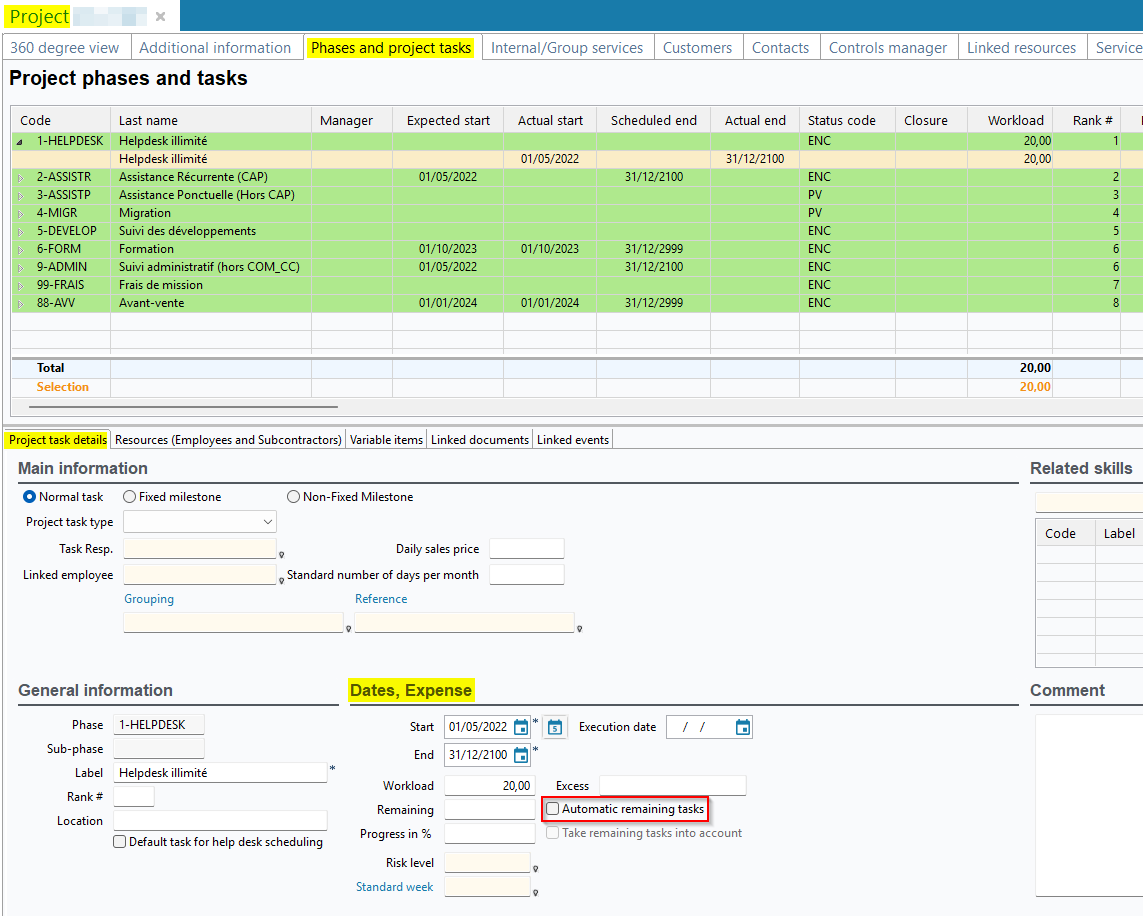Click the lookup icon beside Linked employee
This screenshot has height=916, width=1143.
click(282, 580)
